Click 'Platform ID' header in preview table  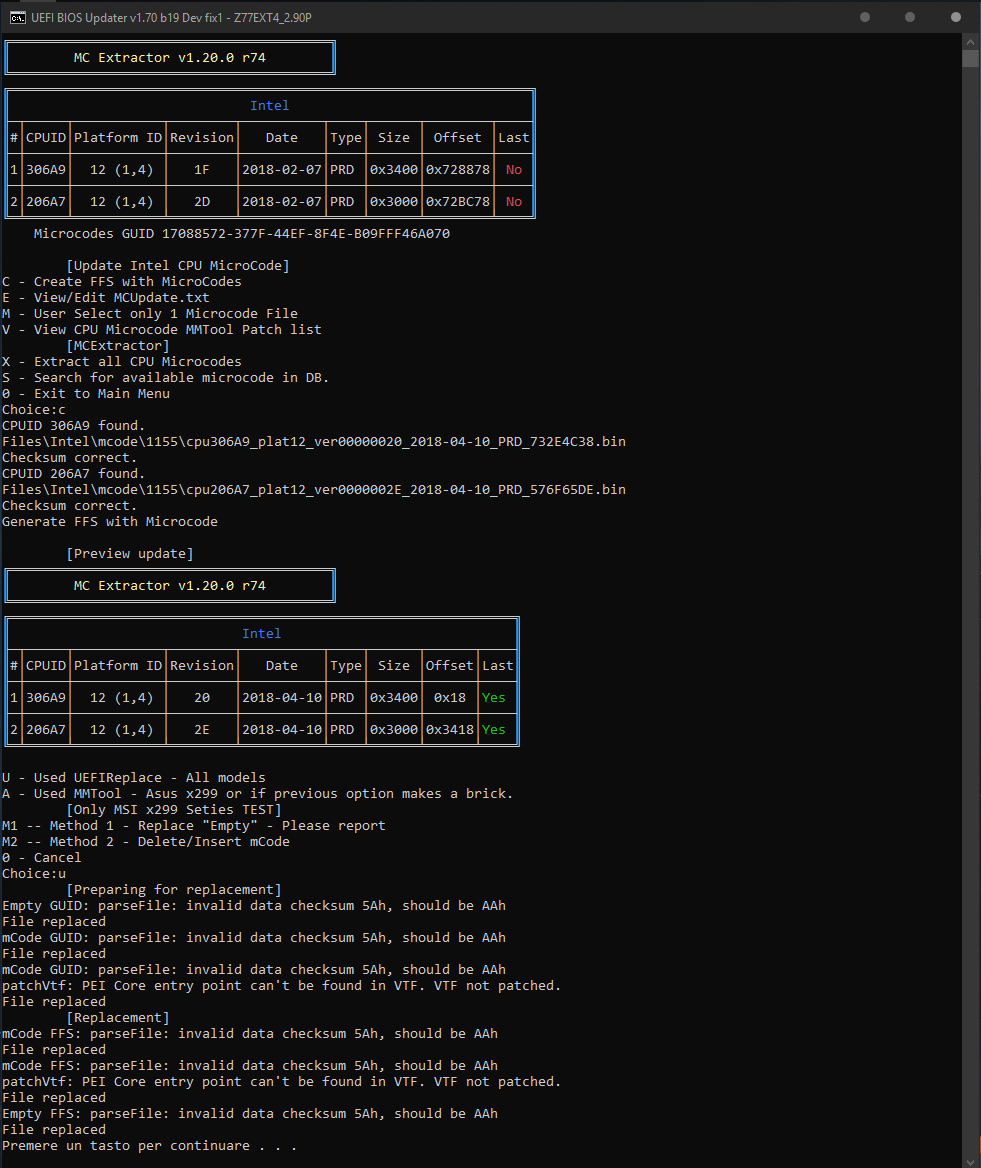coord(118,666)
